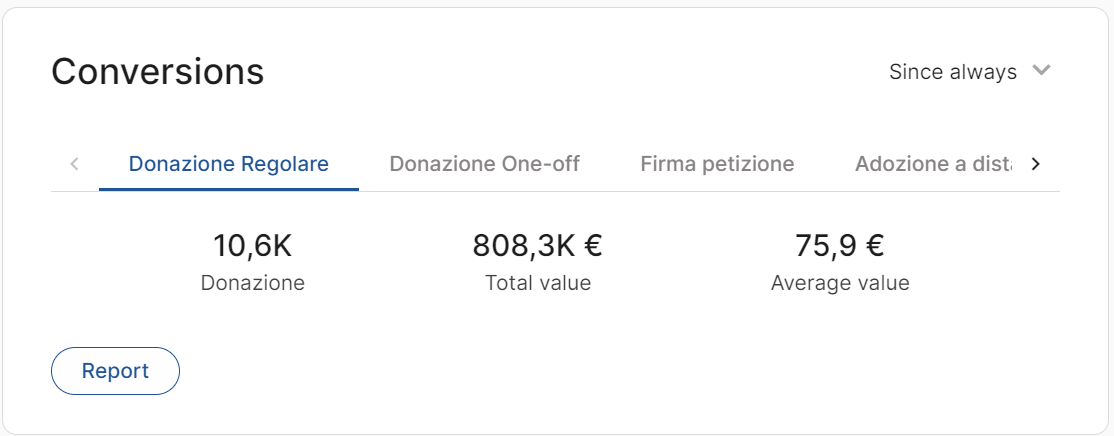The width and height of the screenshot is (1114, 436).
Task: Show the Adozione a distanza tab
Action: tap(932, 164)
